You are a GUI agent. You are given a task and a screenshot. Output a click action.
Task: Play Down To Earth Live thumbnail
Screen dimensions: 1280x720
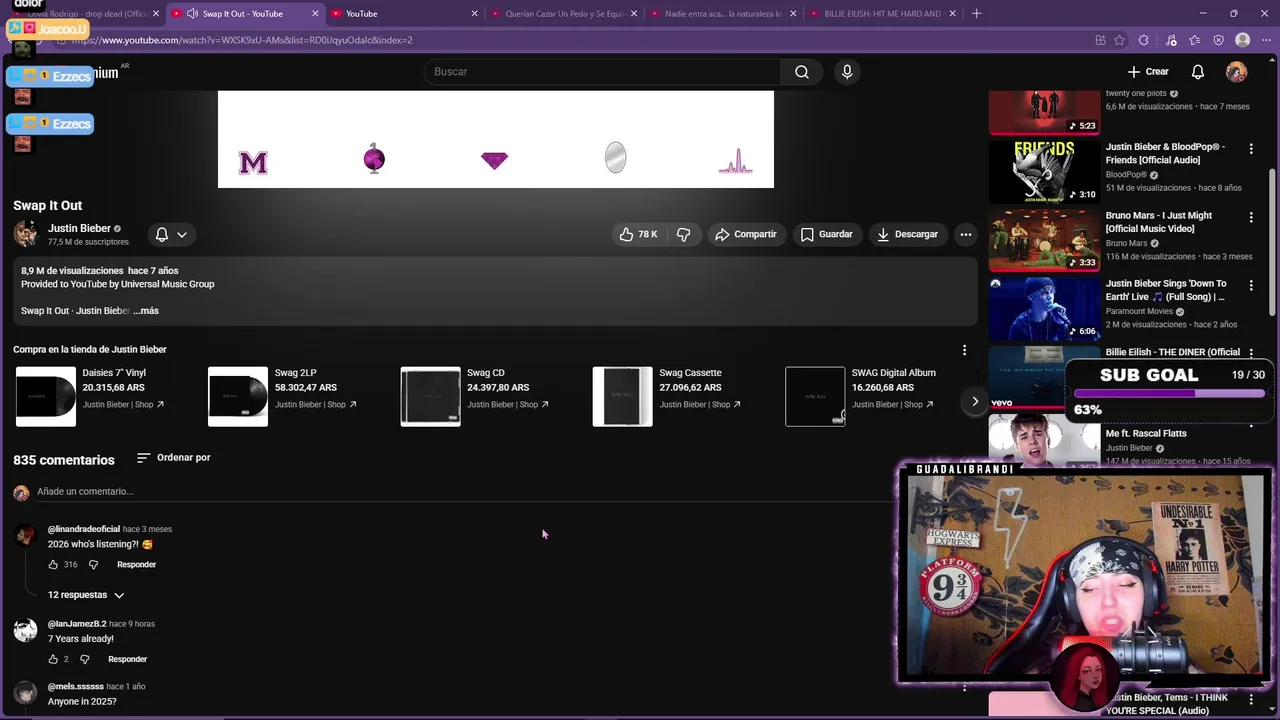pyautogui.click(x=1044, y=308)
